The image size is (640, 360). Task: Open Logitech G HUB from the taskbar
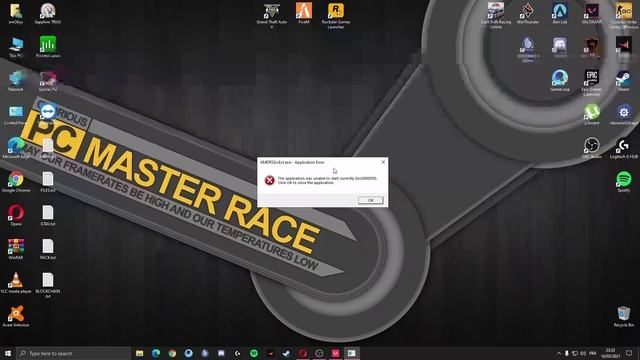238,353
